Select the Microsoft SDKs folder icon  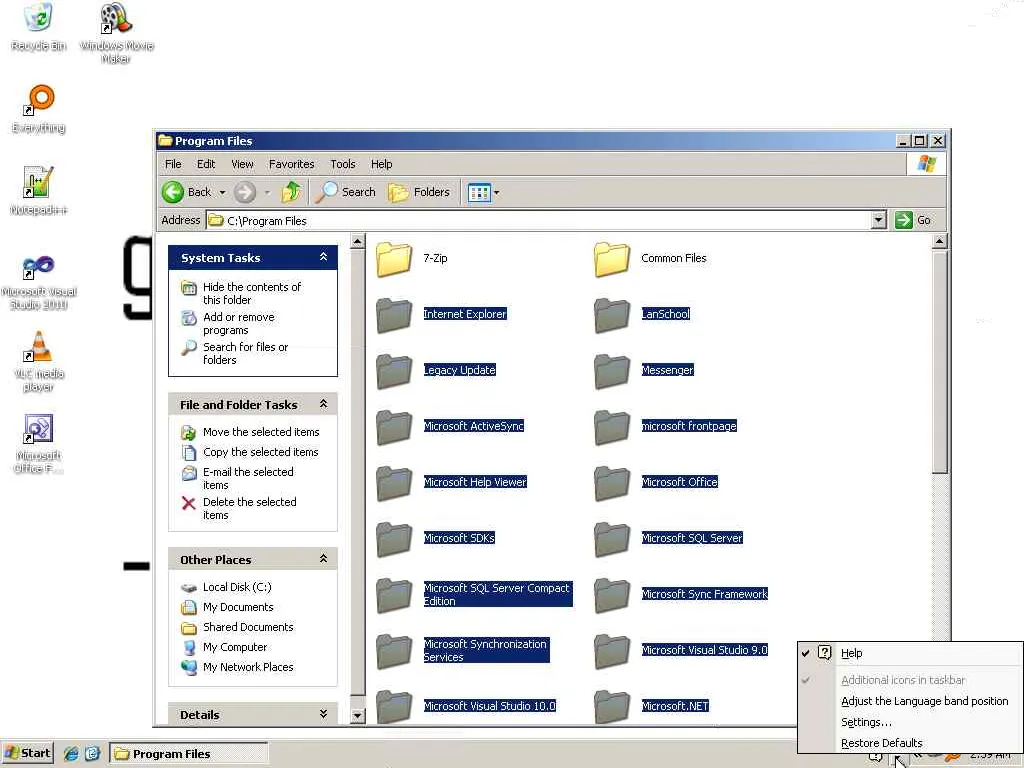point(394,540)
